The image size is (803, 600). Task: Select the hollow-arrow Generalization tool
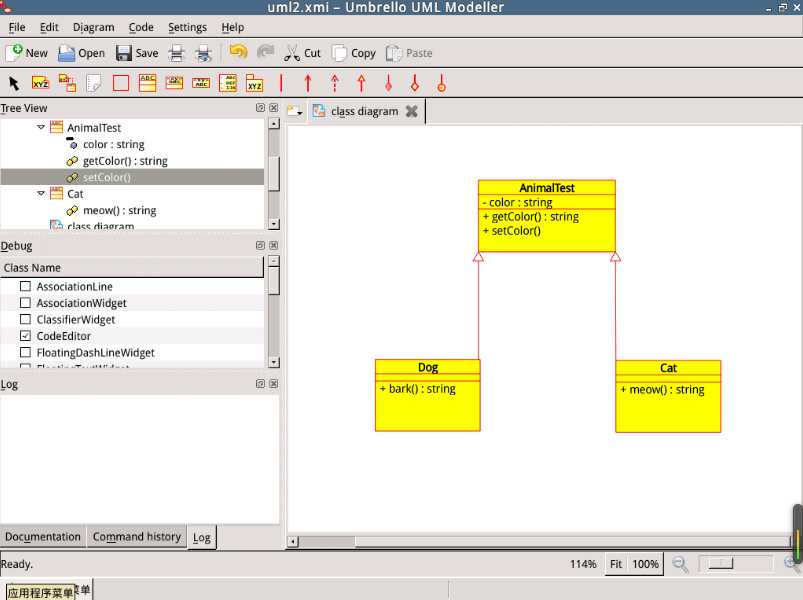point(361,83)
